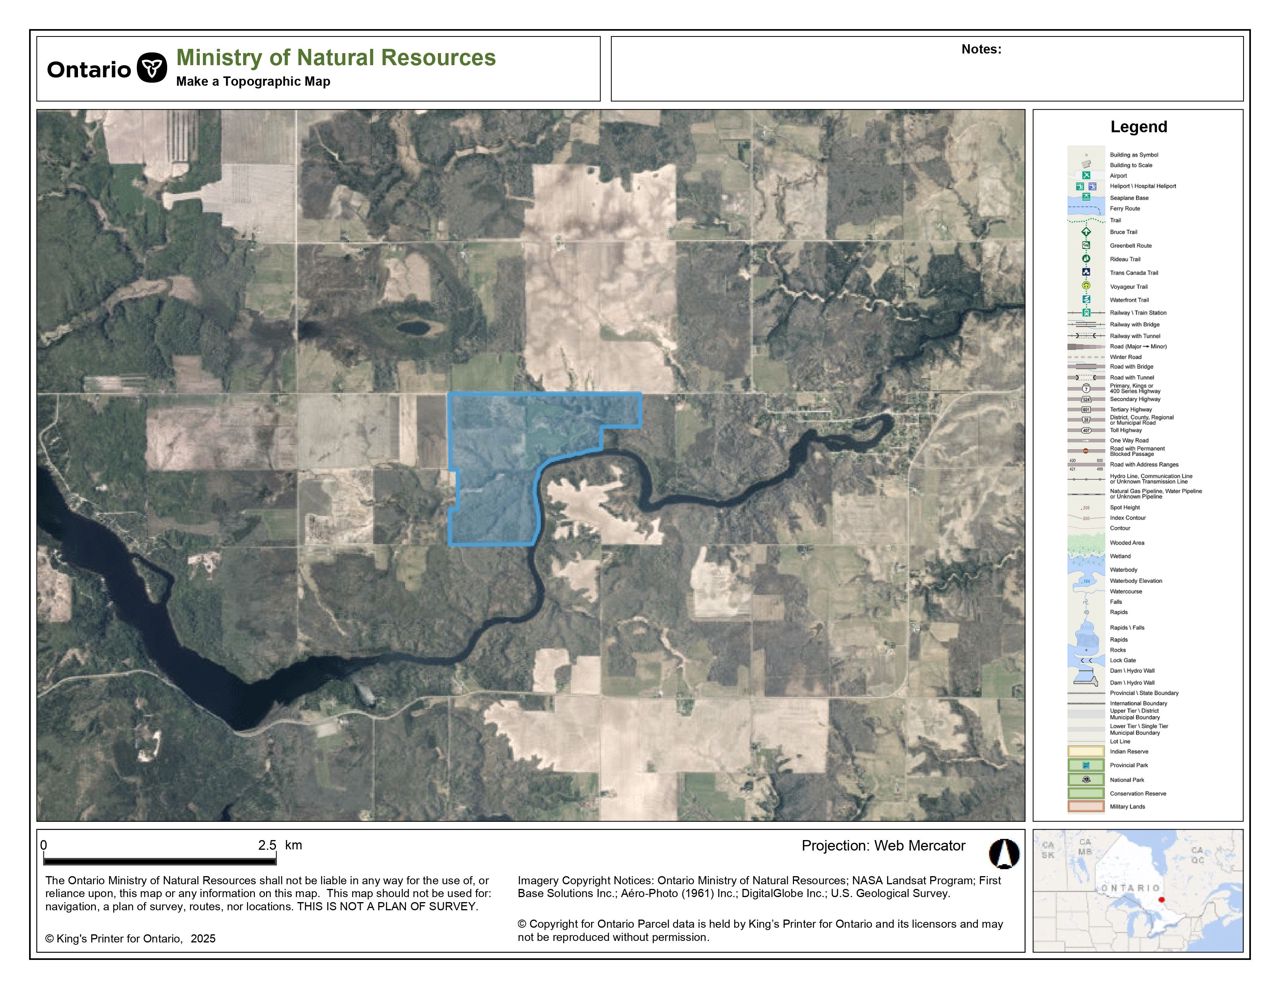The height and width of the screenshot is (989, 1280).
Task: Click the Voyageur Trail legend symbol
Action: click(x=1086, y=286)
